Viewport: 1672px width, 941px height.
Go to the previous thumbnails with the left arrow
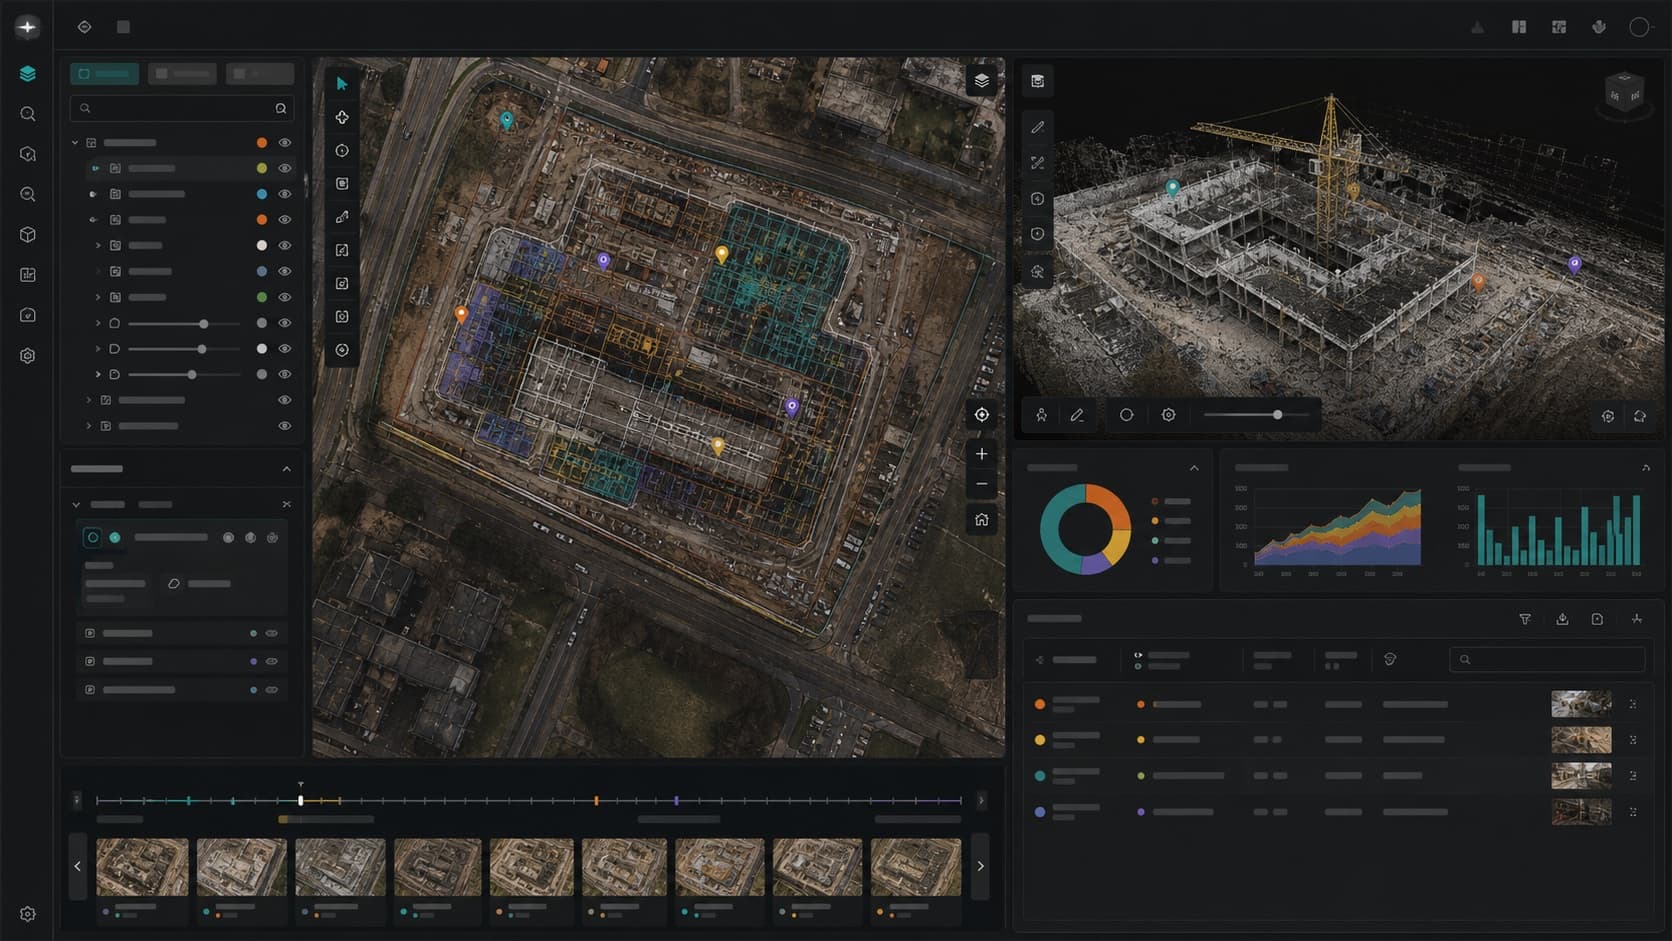pyautogui.click(x=78, y=866)
